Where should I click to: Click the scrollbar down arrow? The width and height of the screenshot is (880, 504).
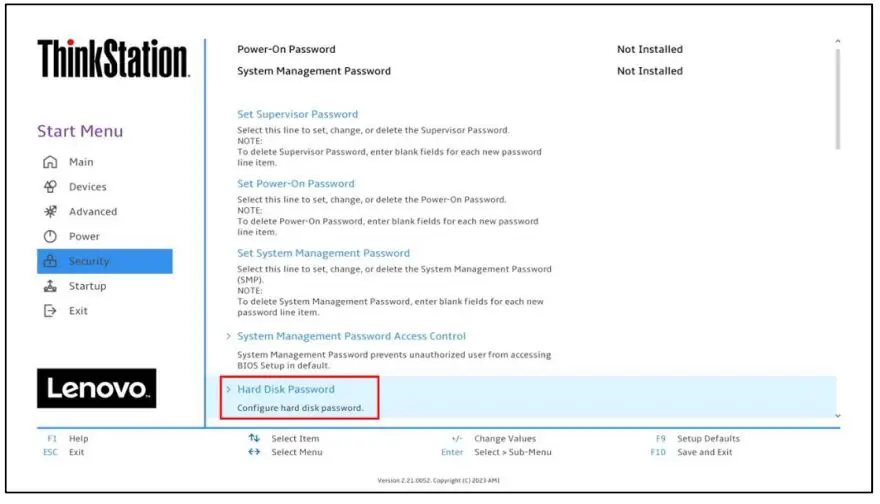[x=837, y=416]
